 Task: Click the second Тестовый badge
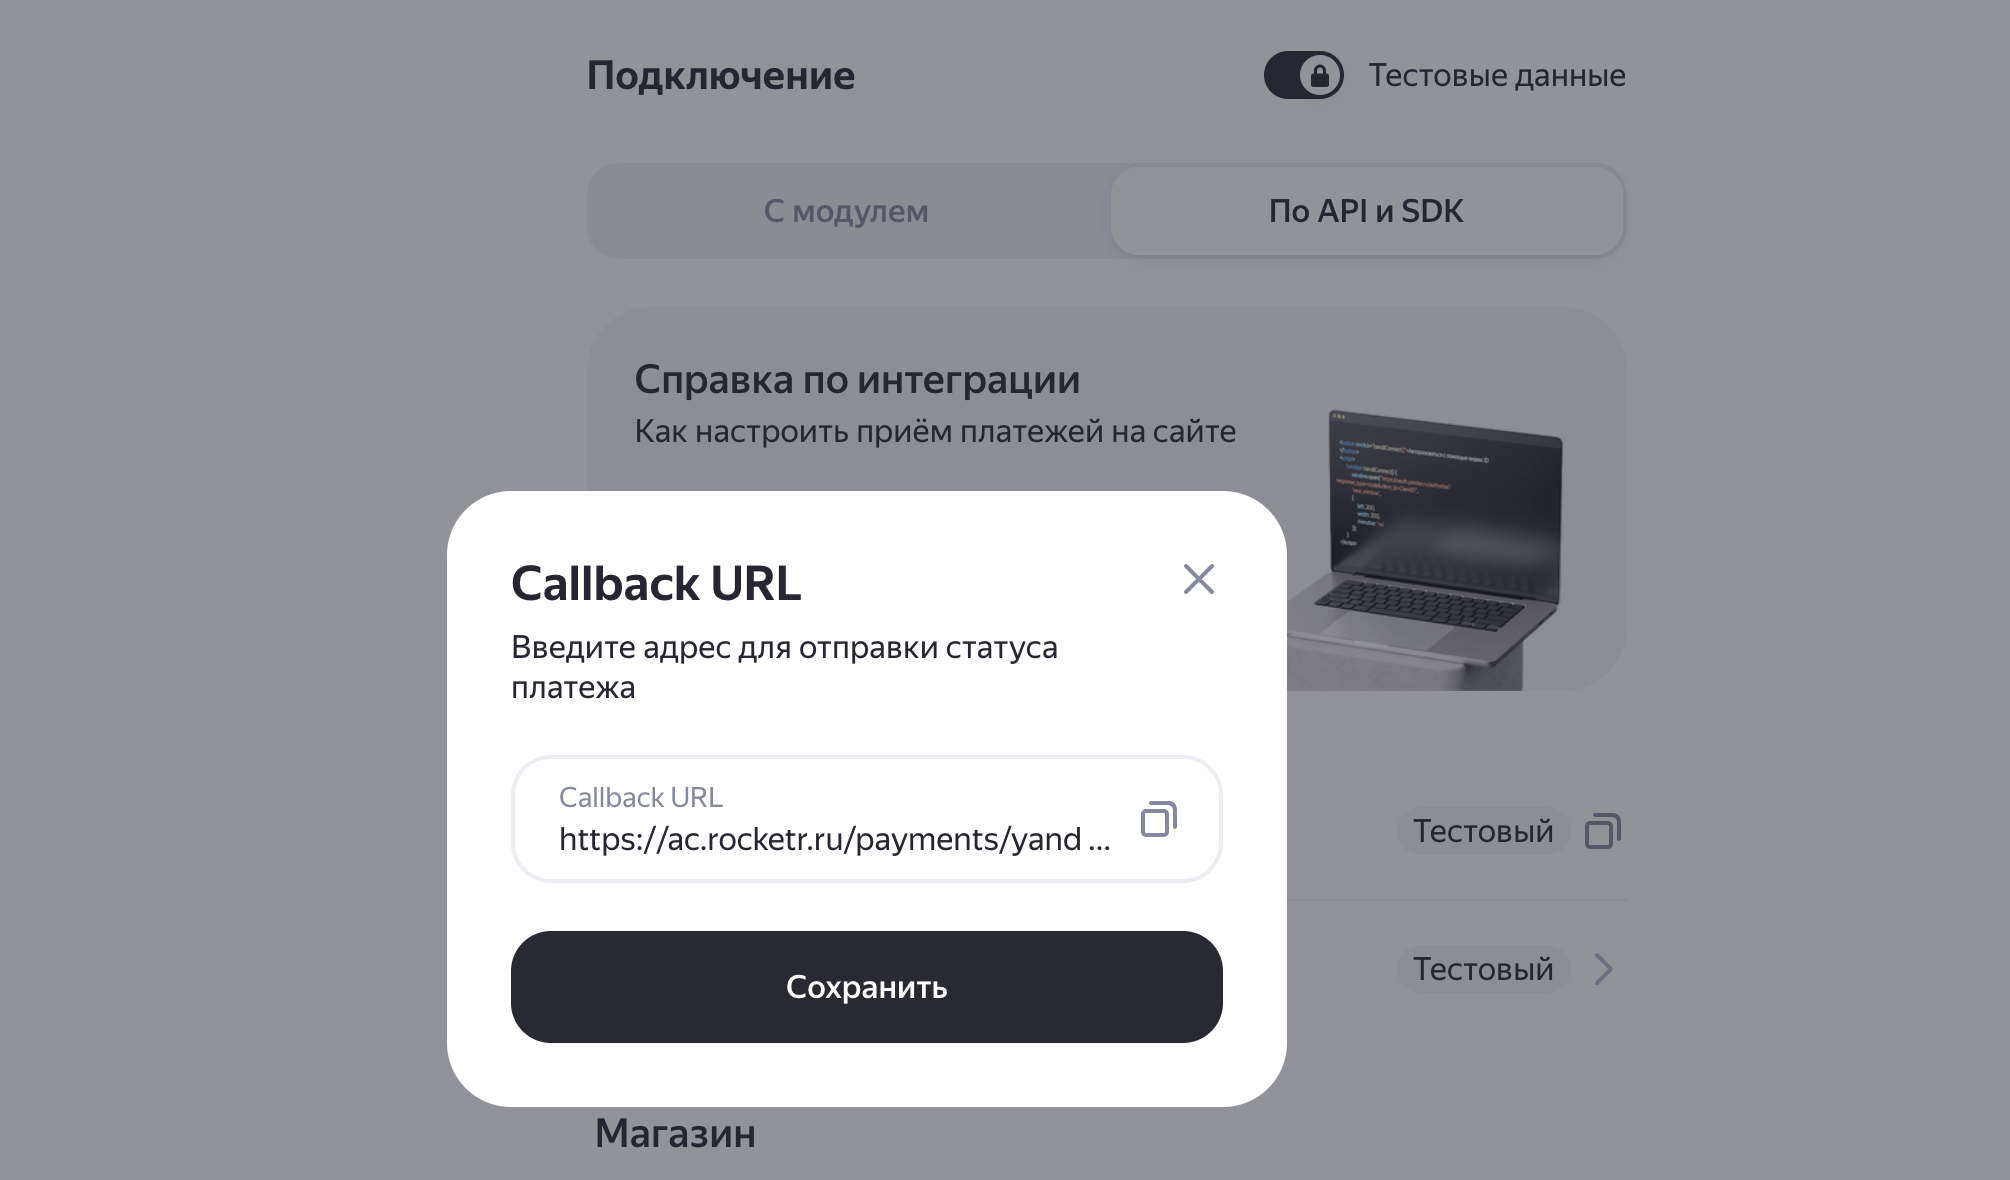point(1483,969)
